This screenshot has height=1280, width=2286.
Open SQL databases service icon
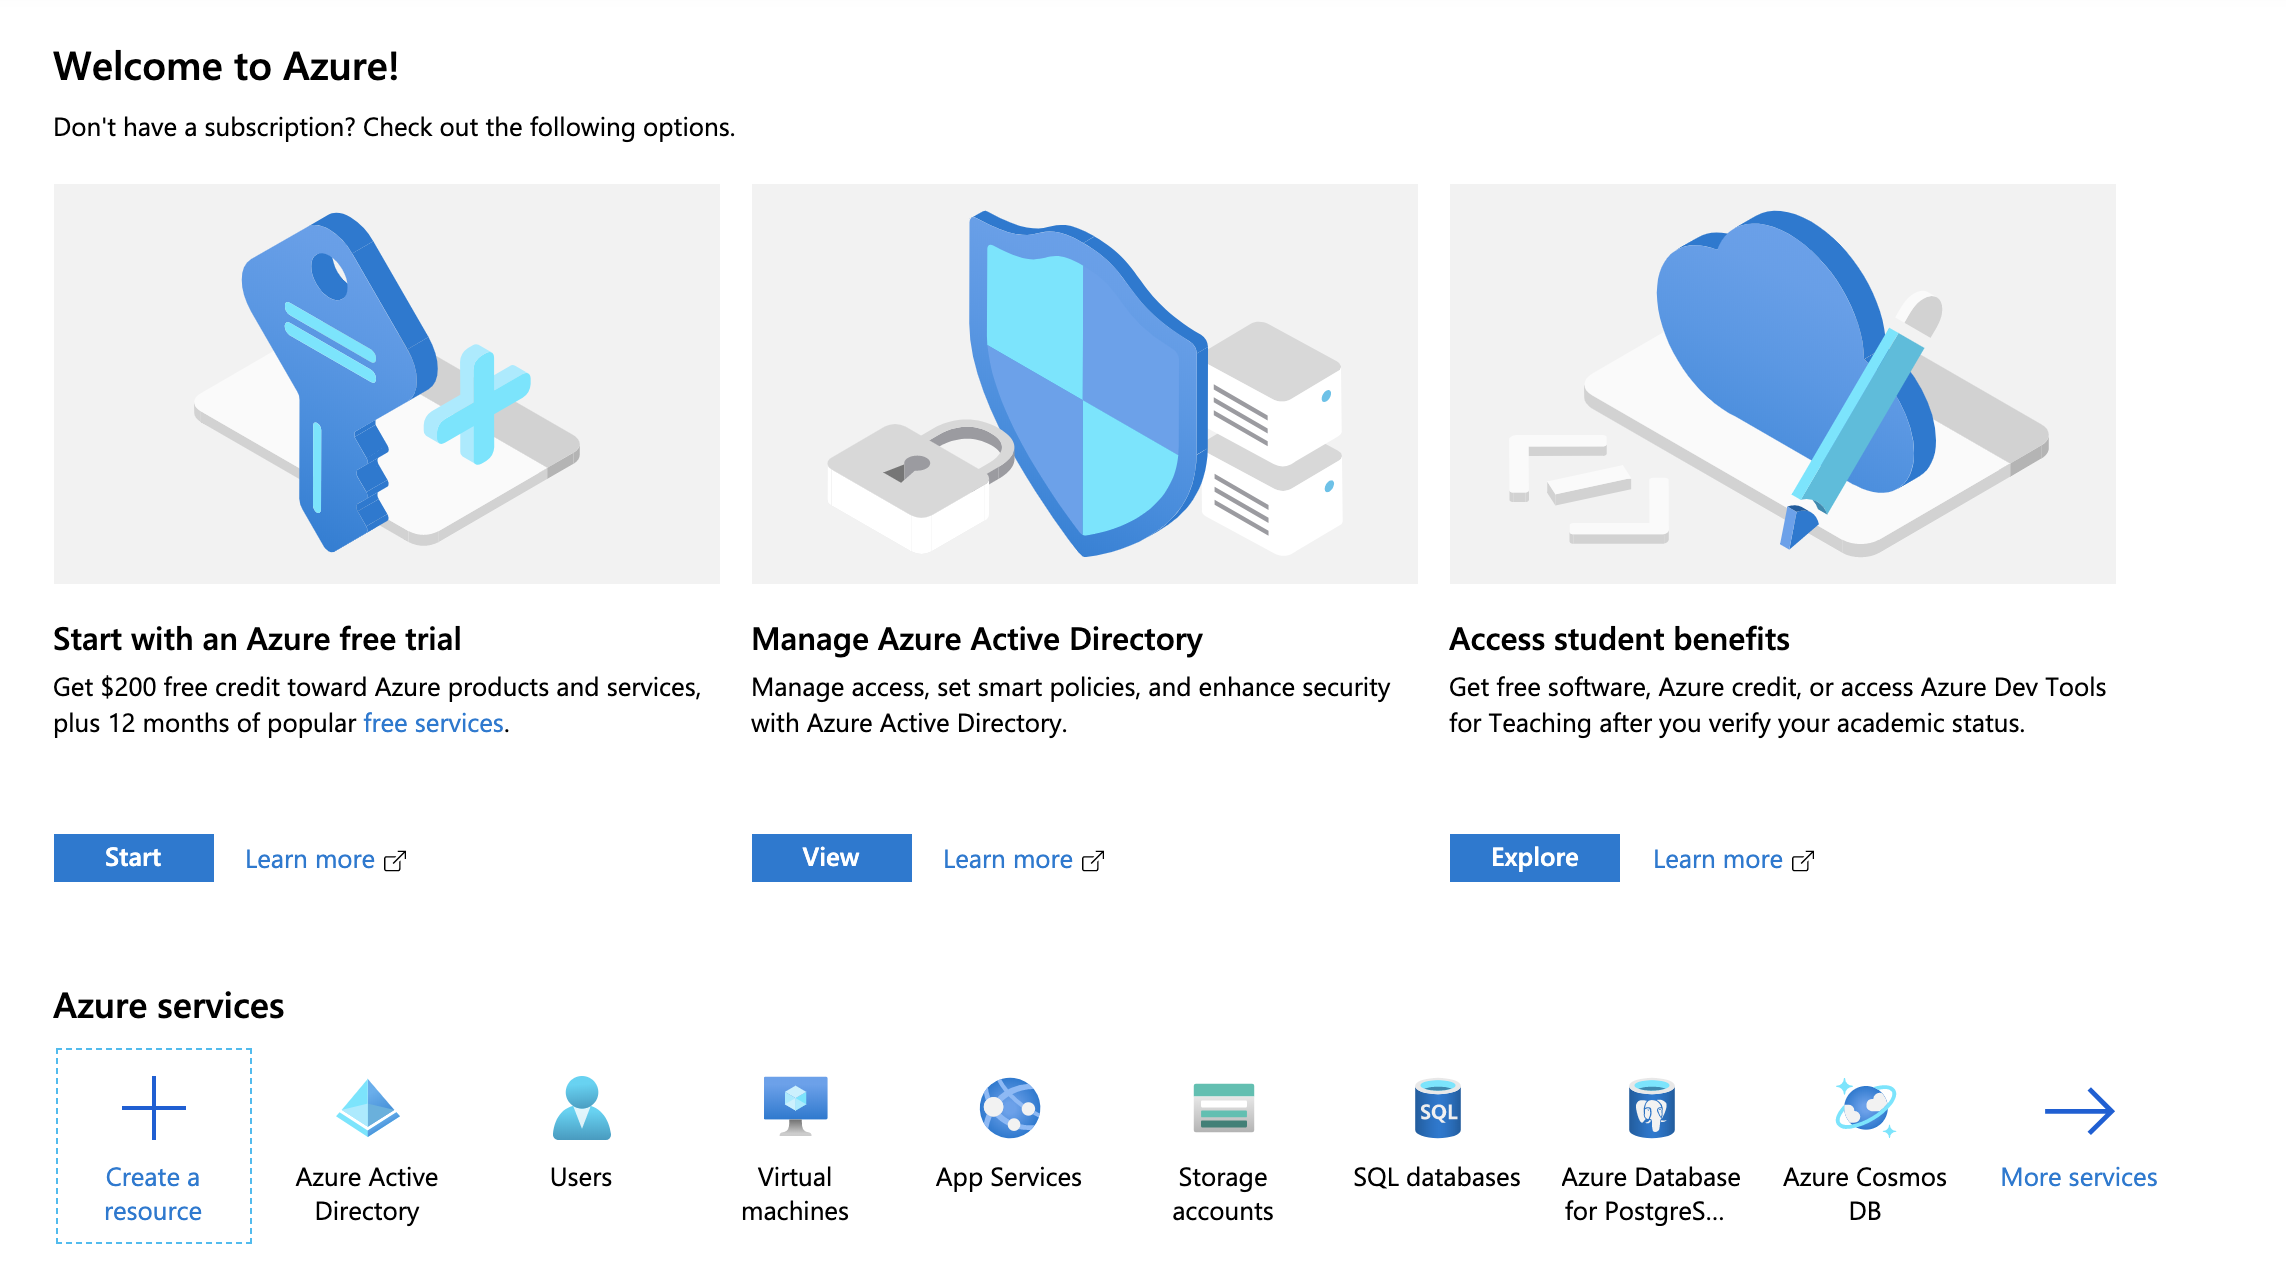[1437, 1108]
